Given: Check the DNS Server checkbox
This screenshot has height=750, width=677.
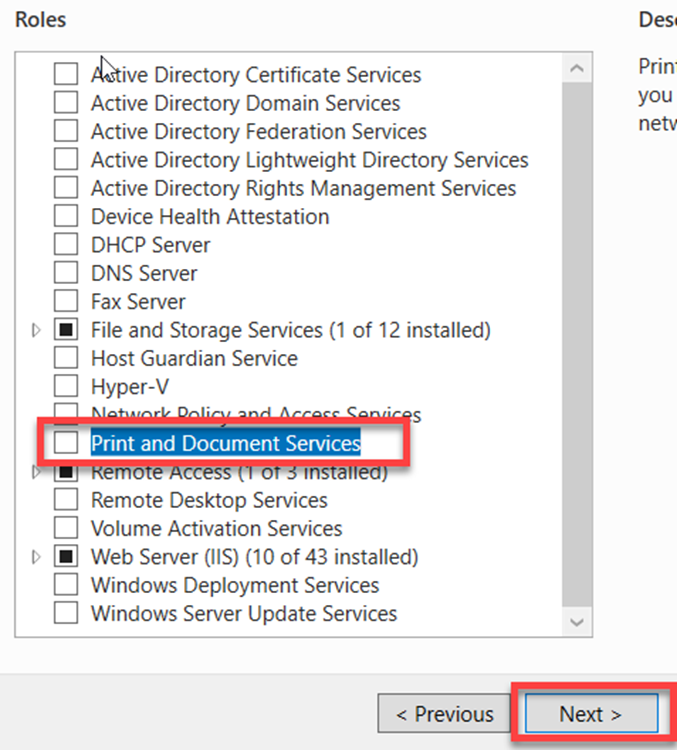Looking at the screenshot, I should 65,273.
